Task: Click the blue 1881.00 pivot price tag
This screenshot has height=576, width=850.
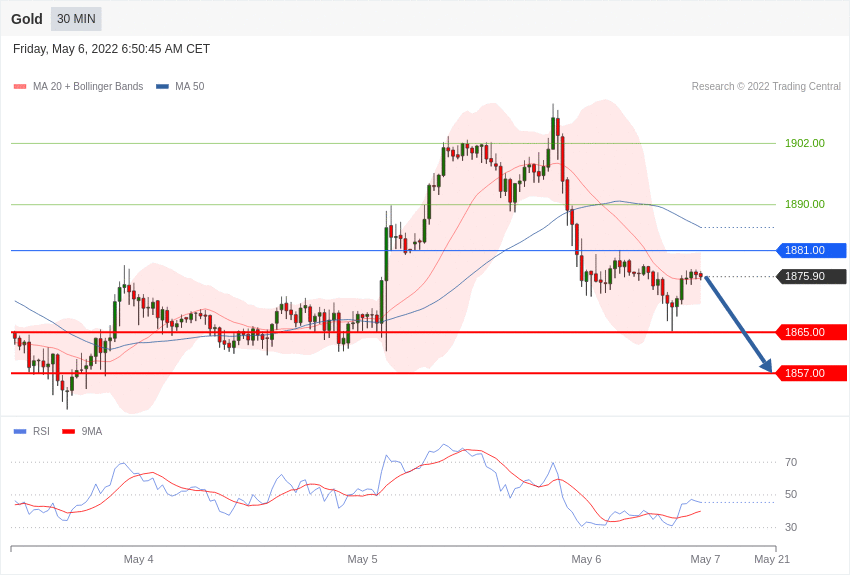Action: (812, 250)
